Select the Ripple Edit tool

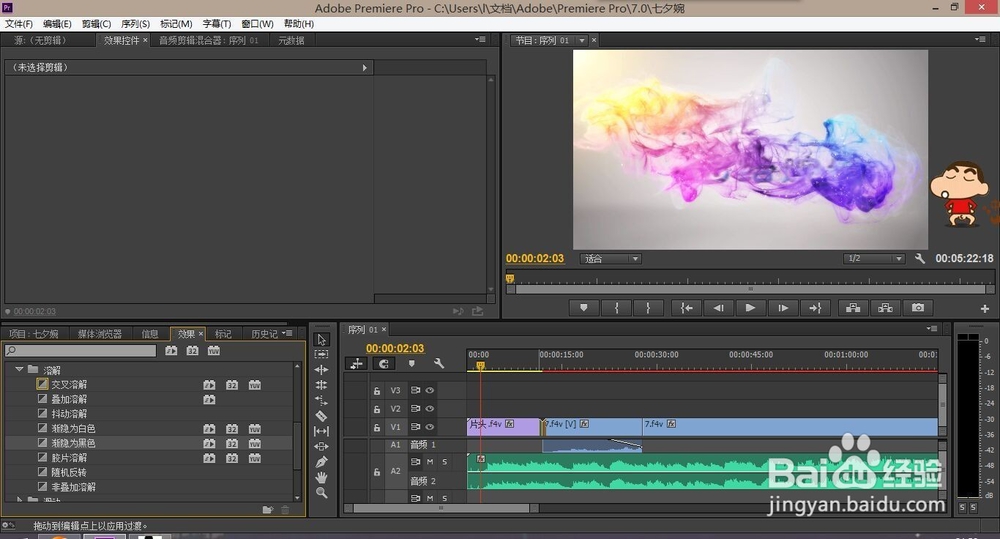[321, 369]
